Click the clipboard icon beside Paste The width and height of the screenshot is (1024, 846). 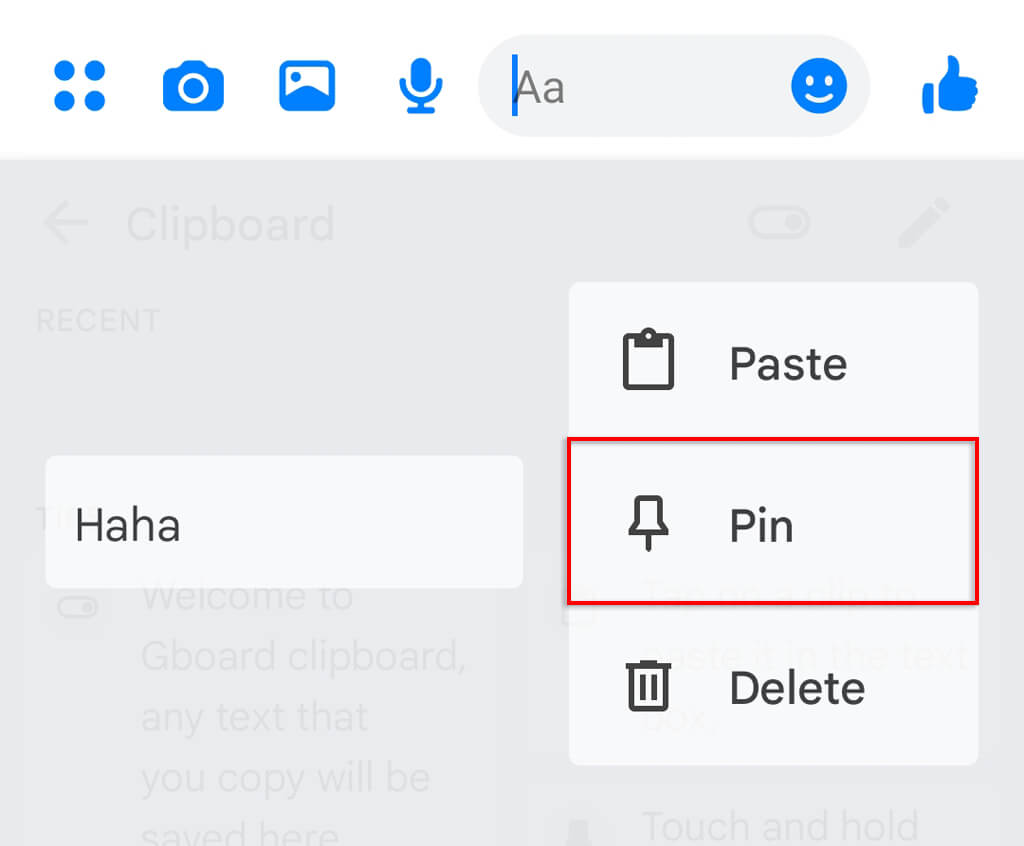648,360
